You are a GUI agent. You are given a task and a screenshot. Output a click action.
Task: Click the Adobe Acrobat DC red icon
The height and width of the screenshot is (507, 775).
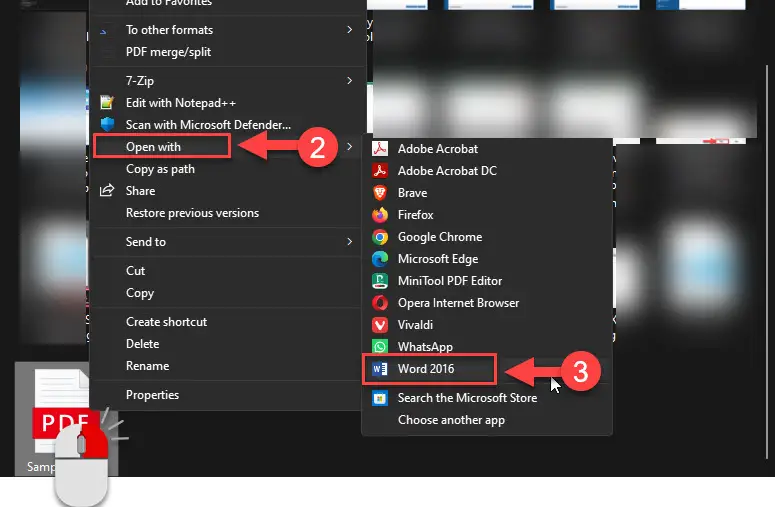point(380,170)
